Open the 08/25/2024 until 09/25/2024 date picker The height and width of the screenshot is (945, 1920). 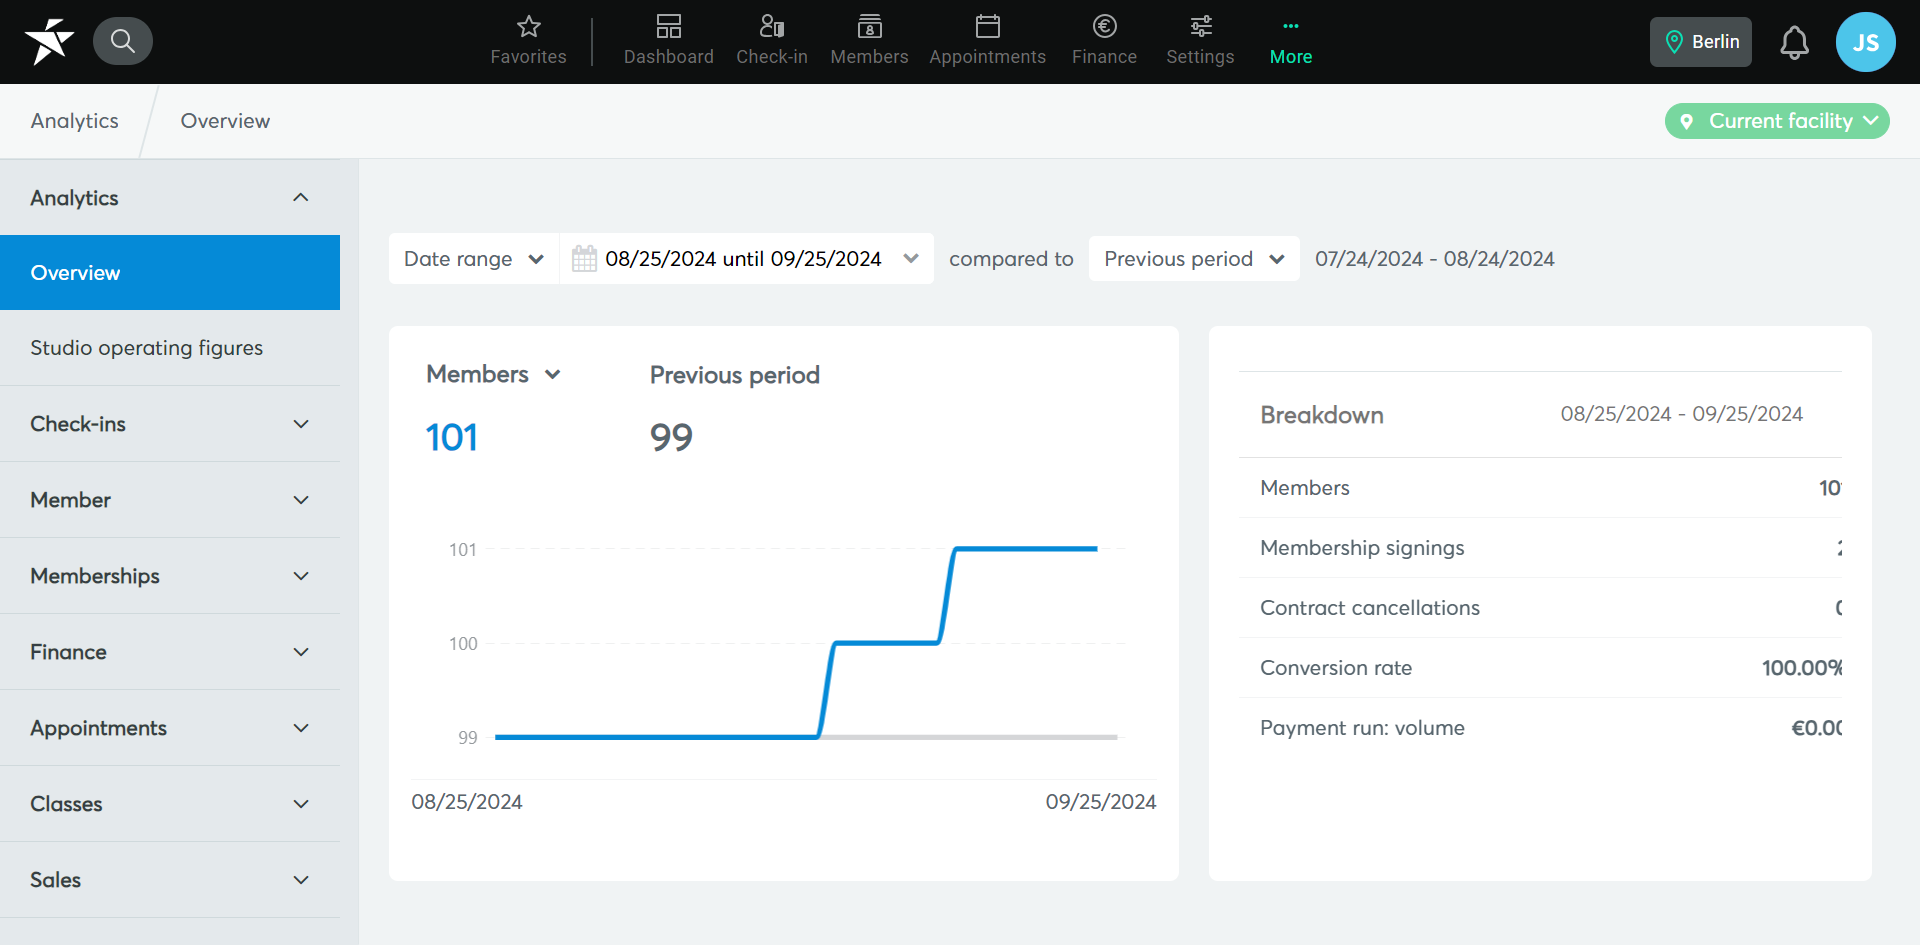coord(746,259)
